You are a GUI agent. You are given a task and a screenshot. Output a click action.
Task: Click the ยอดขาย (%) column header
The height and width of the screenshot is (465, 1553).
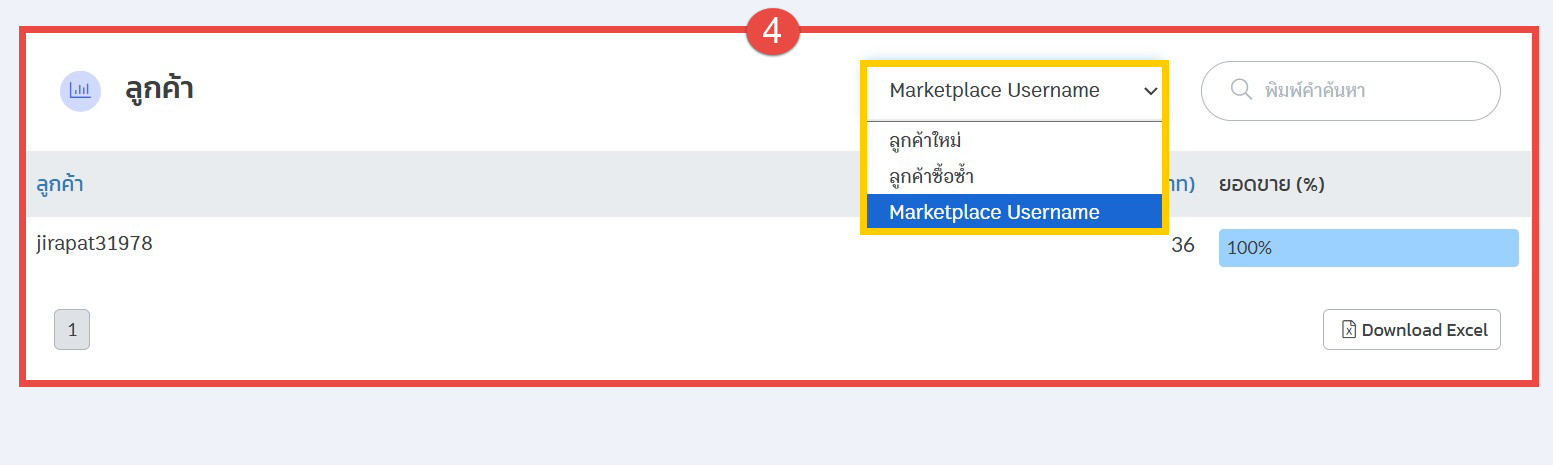pos(1272,184)
